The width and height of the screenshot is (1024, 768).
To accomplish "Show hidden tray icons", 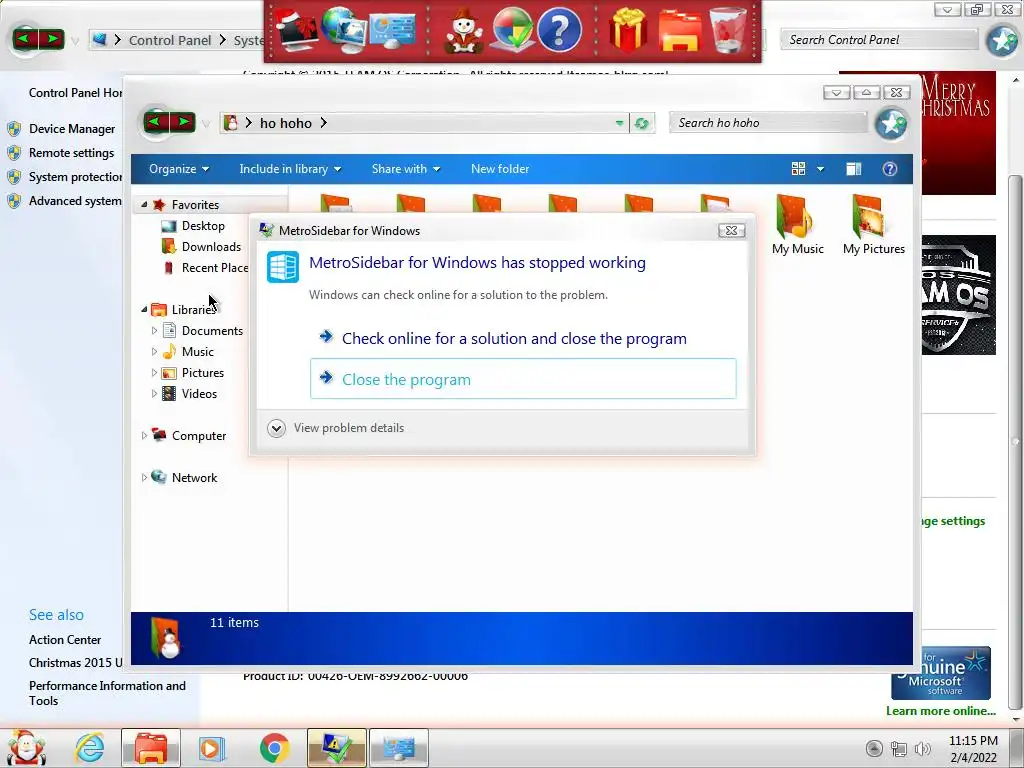I will (874, 748).
